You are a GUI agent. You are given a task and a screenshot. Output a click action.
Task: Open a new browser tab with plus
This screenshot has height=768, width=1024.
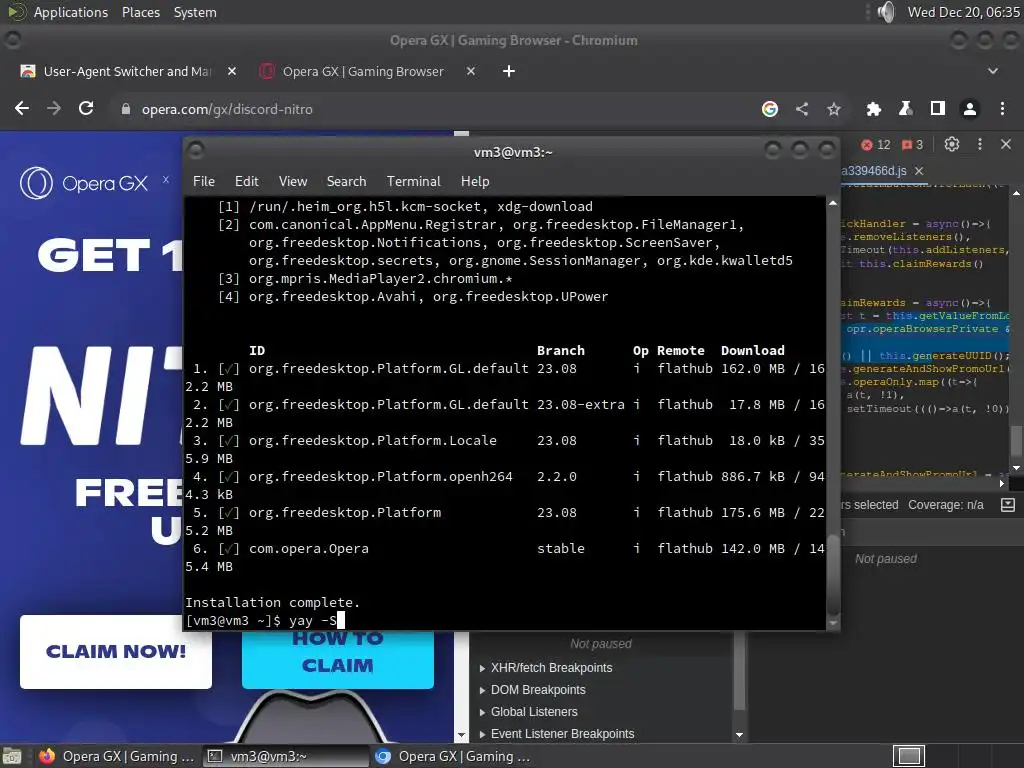pos(509,71)
